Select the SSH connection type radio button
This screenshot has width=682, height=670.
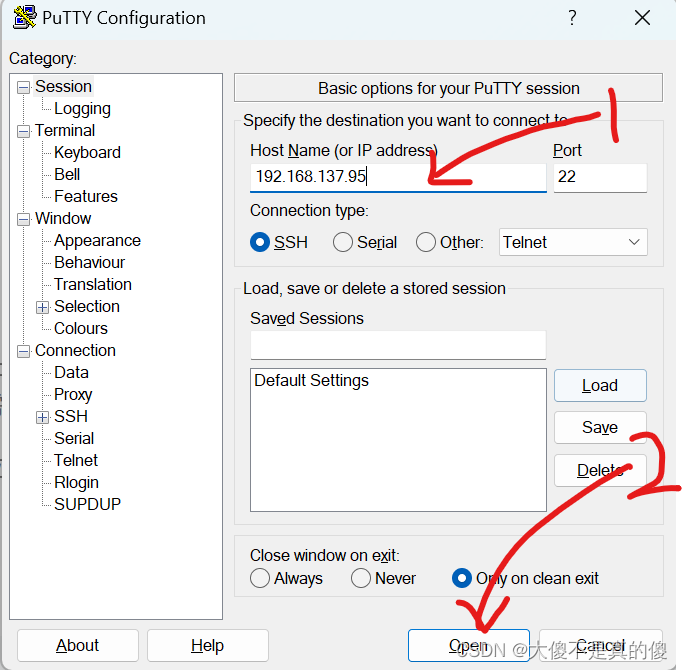tap(260, 242)
